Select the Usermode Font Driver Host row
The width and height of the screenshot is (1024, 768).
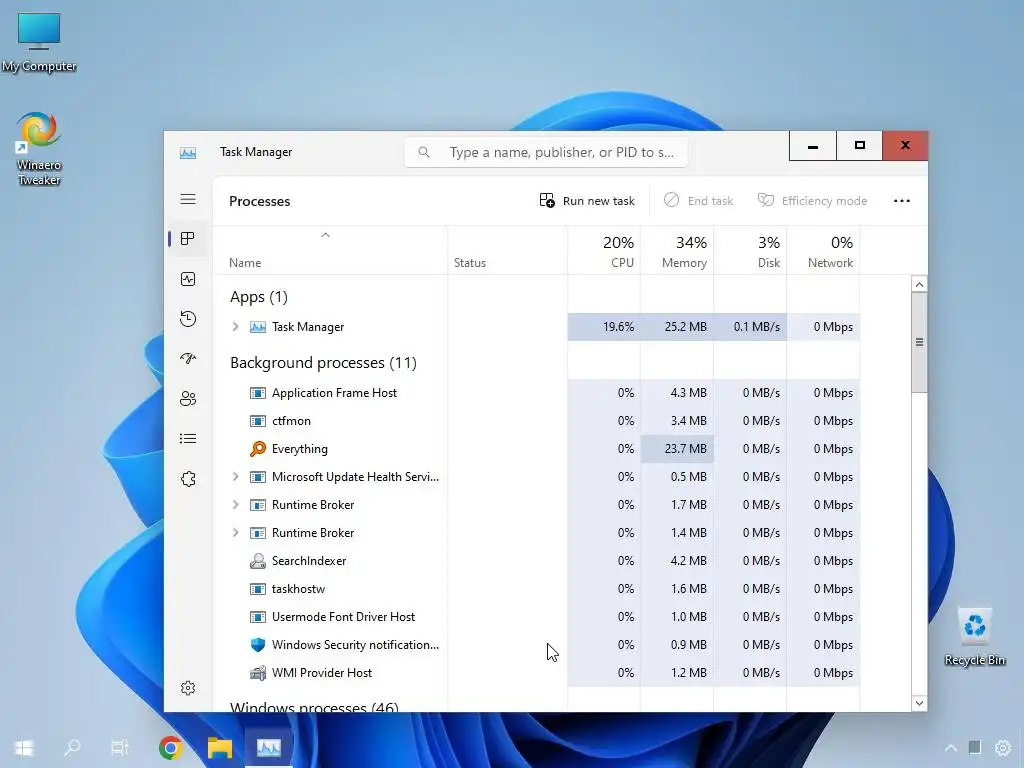536,616
